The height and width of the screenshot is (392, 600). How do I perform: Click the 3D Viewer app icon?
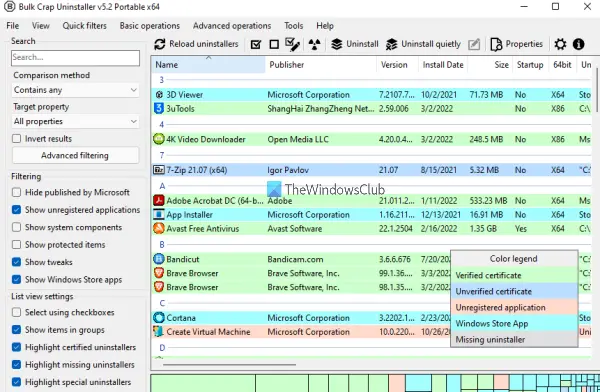[159, 95]
